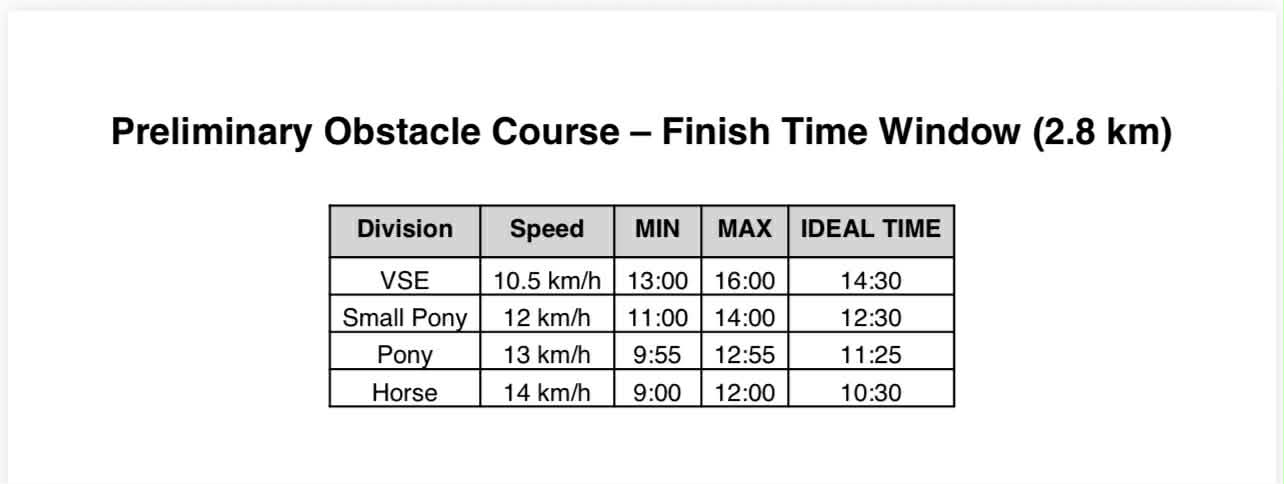Viewport: 1284px width, 484px height.
Task: Select the Division column header
Action: tap(405, 229)
